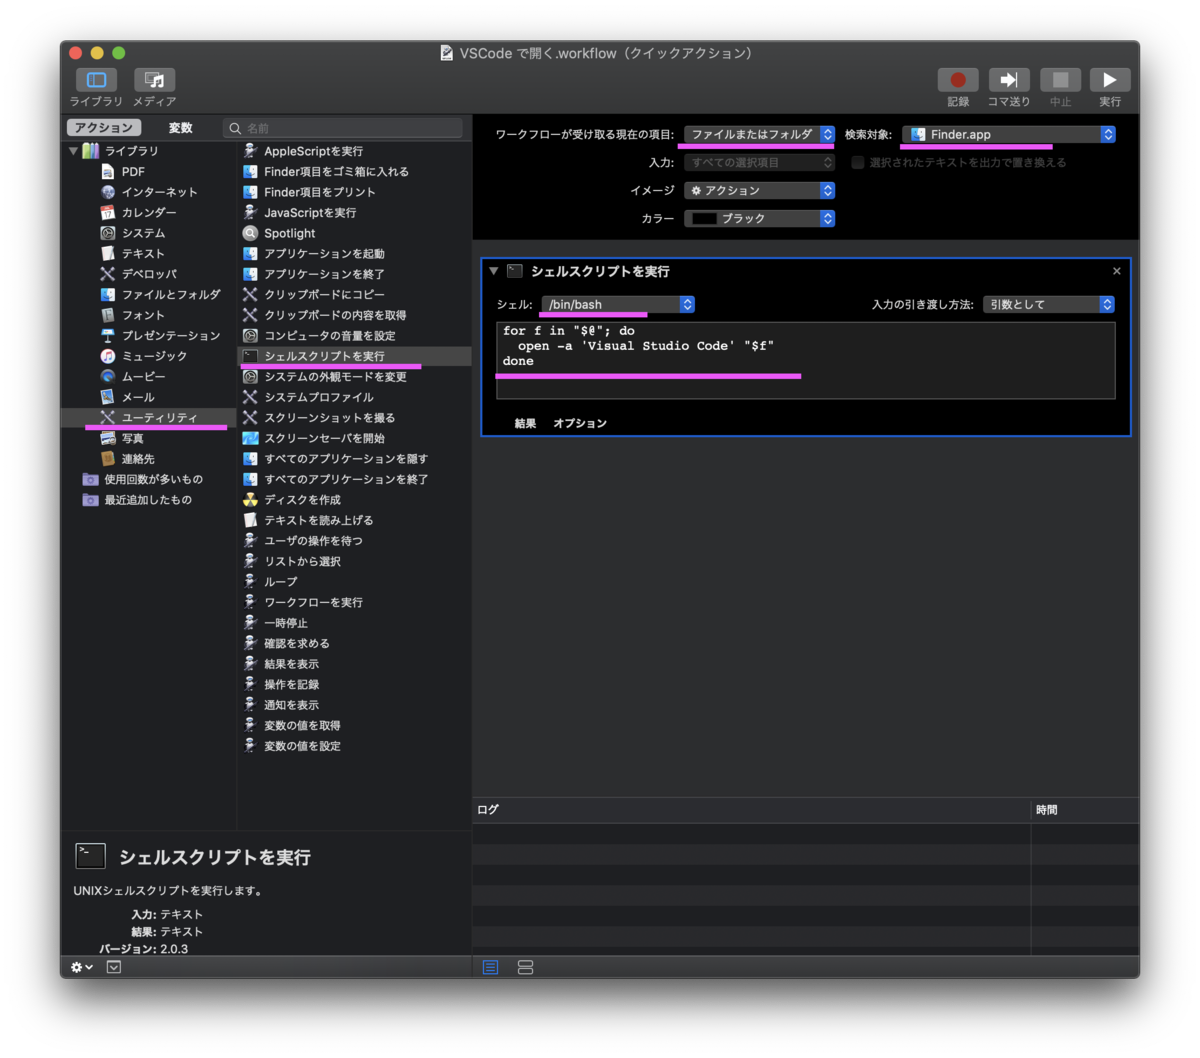Open the Finder.app 検索対象 dropdown
The height and width of the screenshot is (1058, 1200).
[1008, 134]
